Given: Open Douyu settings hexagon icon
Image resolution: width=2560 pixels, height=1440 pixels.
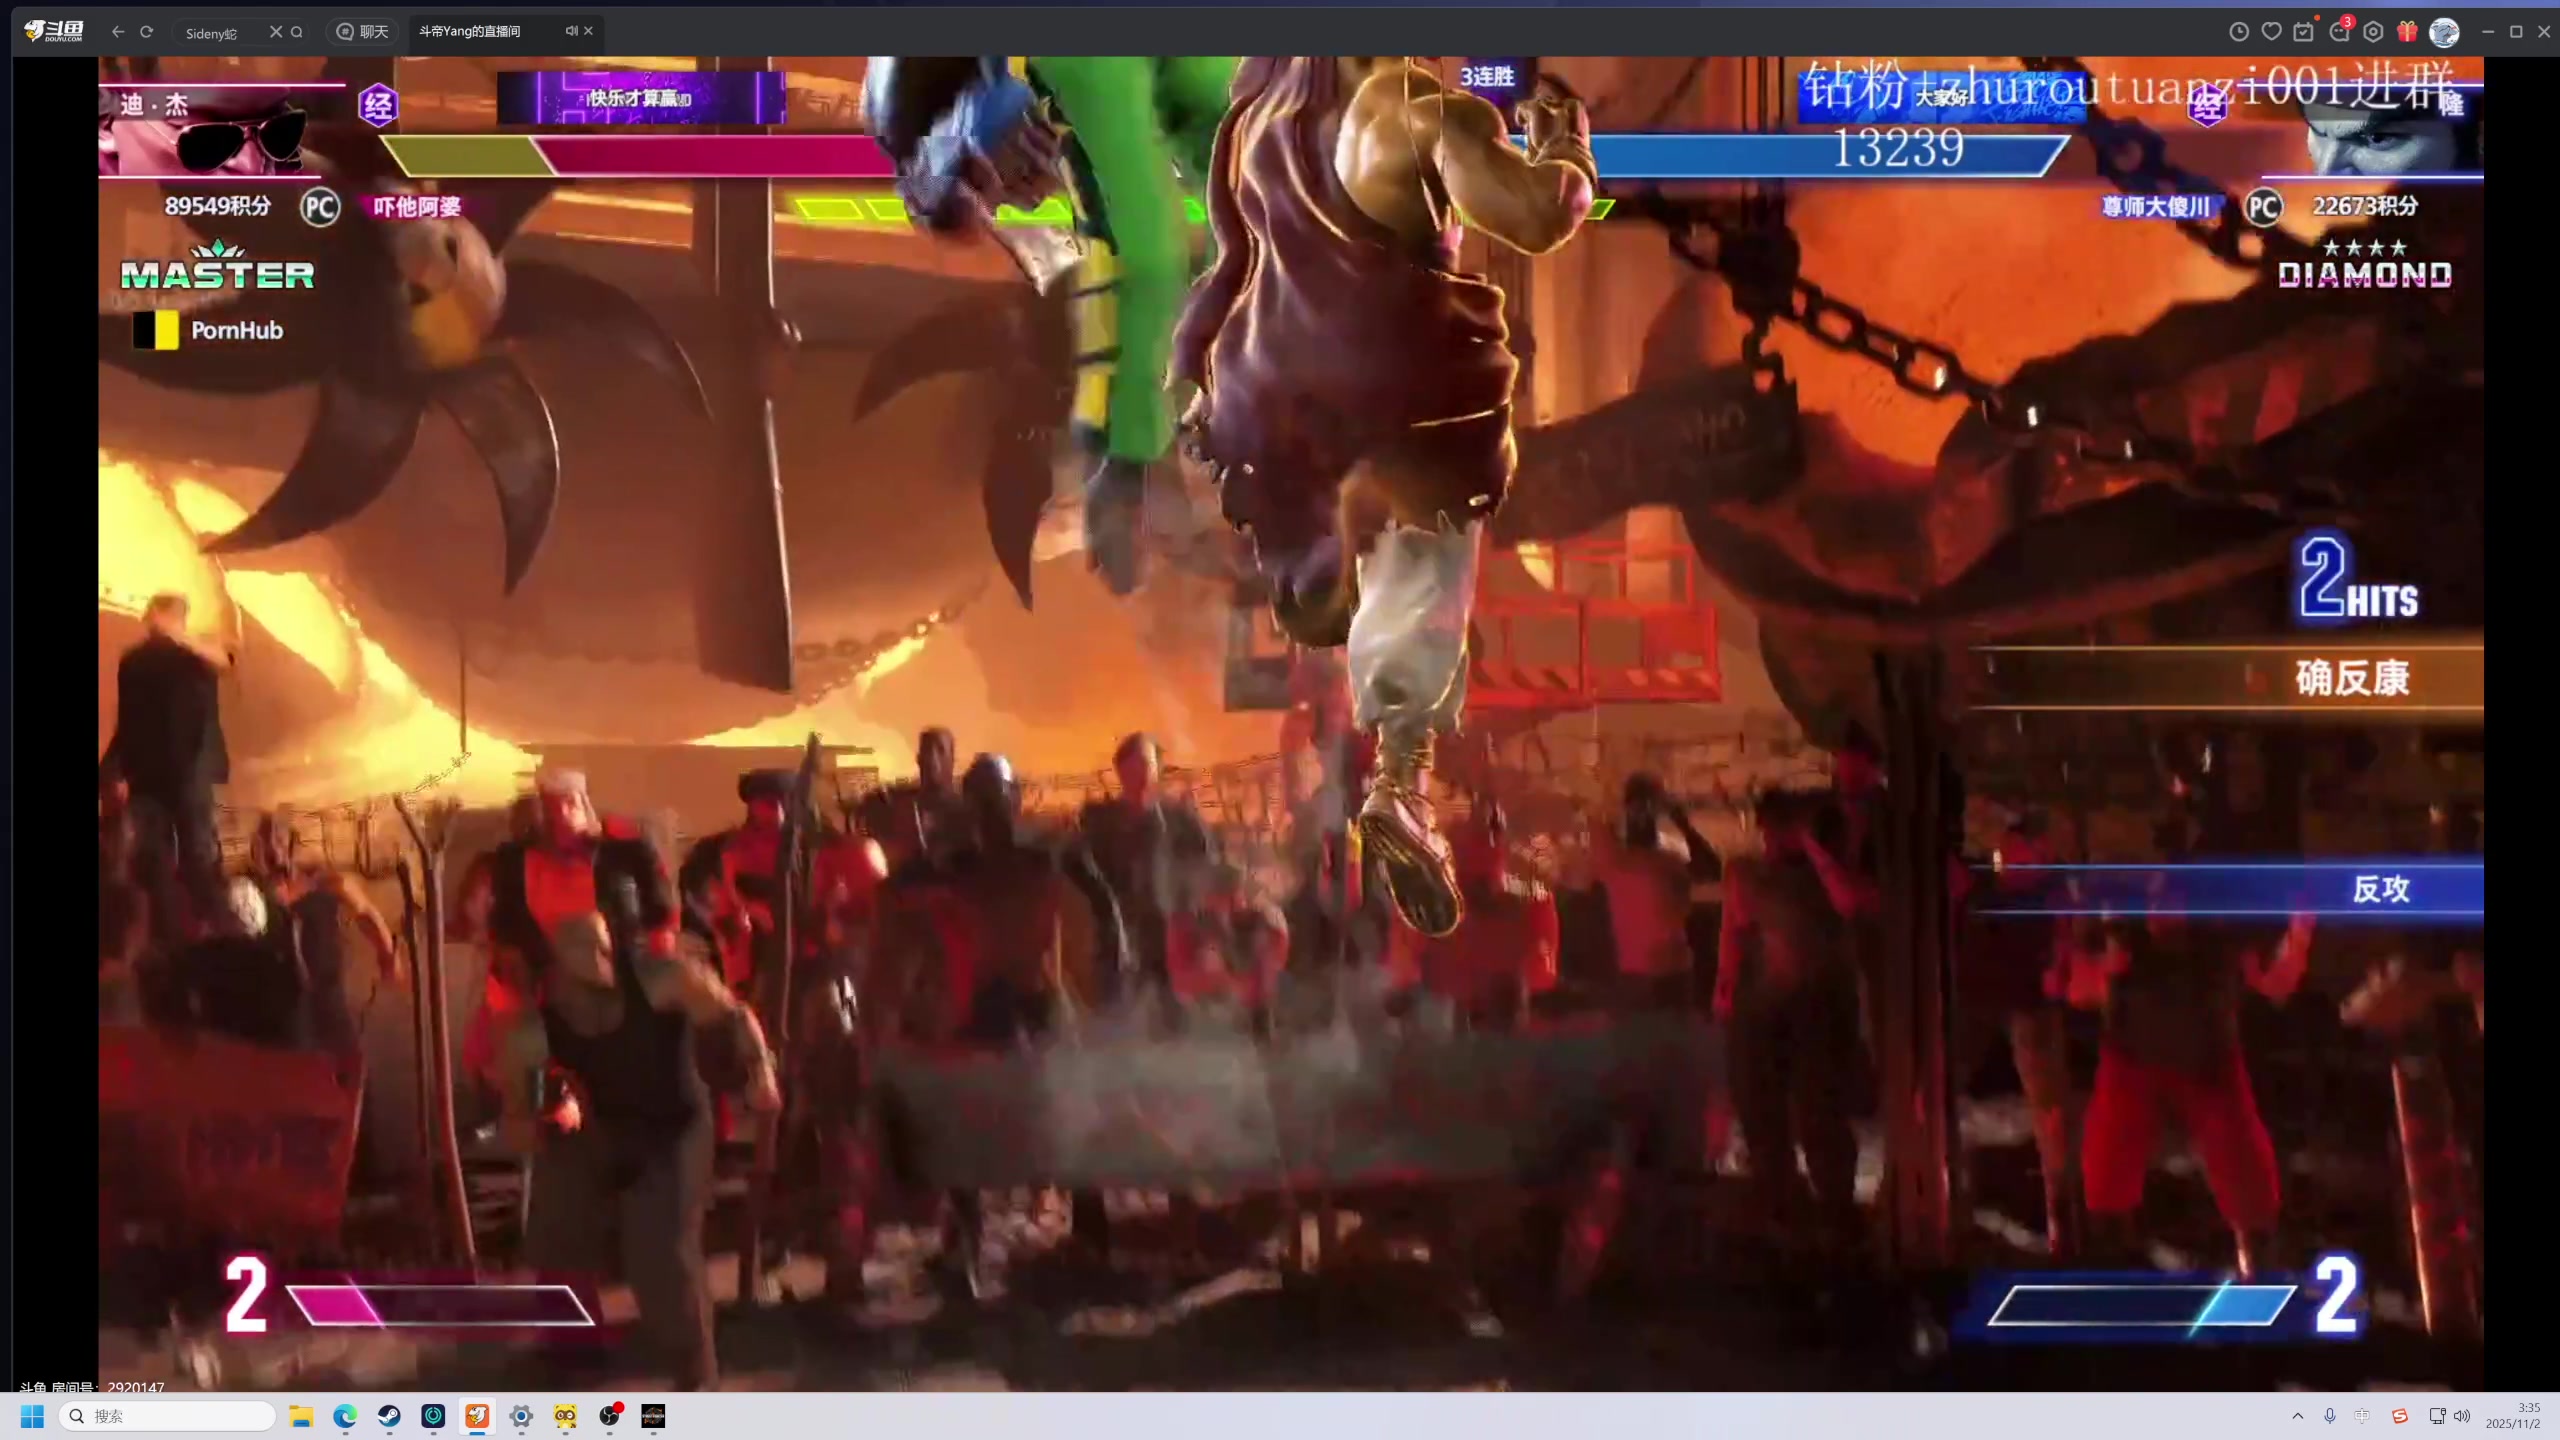Looking at the screenshot, I should click(2373, 32).
